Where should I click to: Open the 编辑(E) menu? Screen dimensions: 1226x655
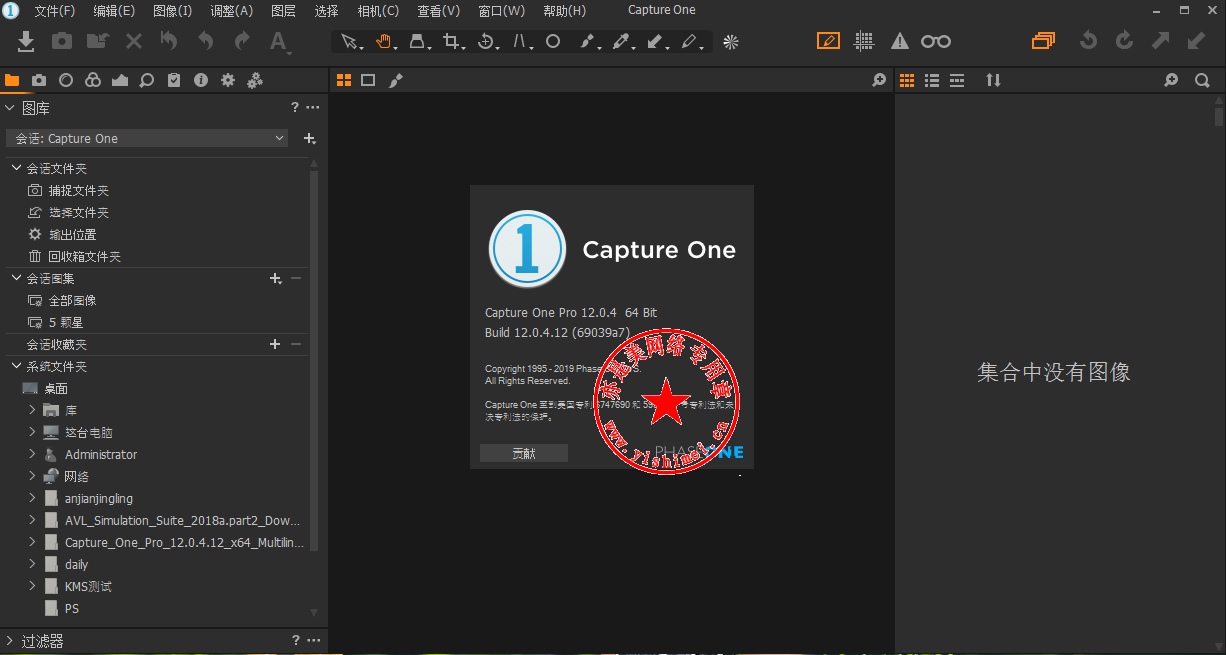pyautogui.click(x=114, y=11)
